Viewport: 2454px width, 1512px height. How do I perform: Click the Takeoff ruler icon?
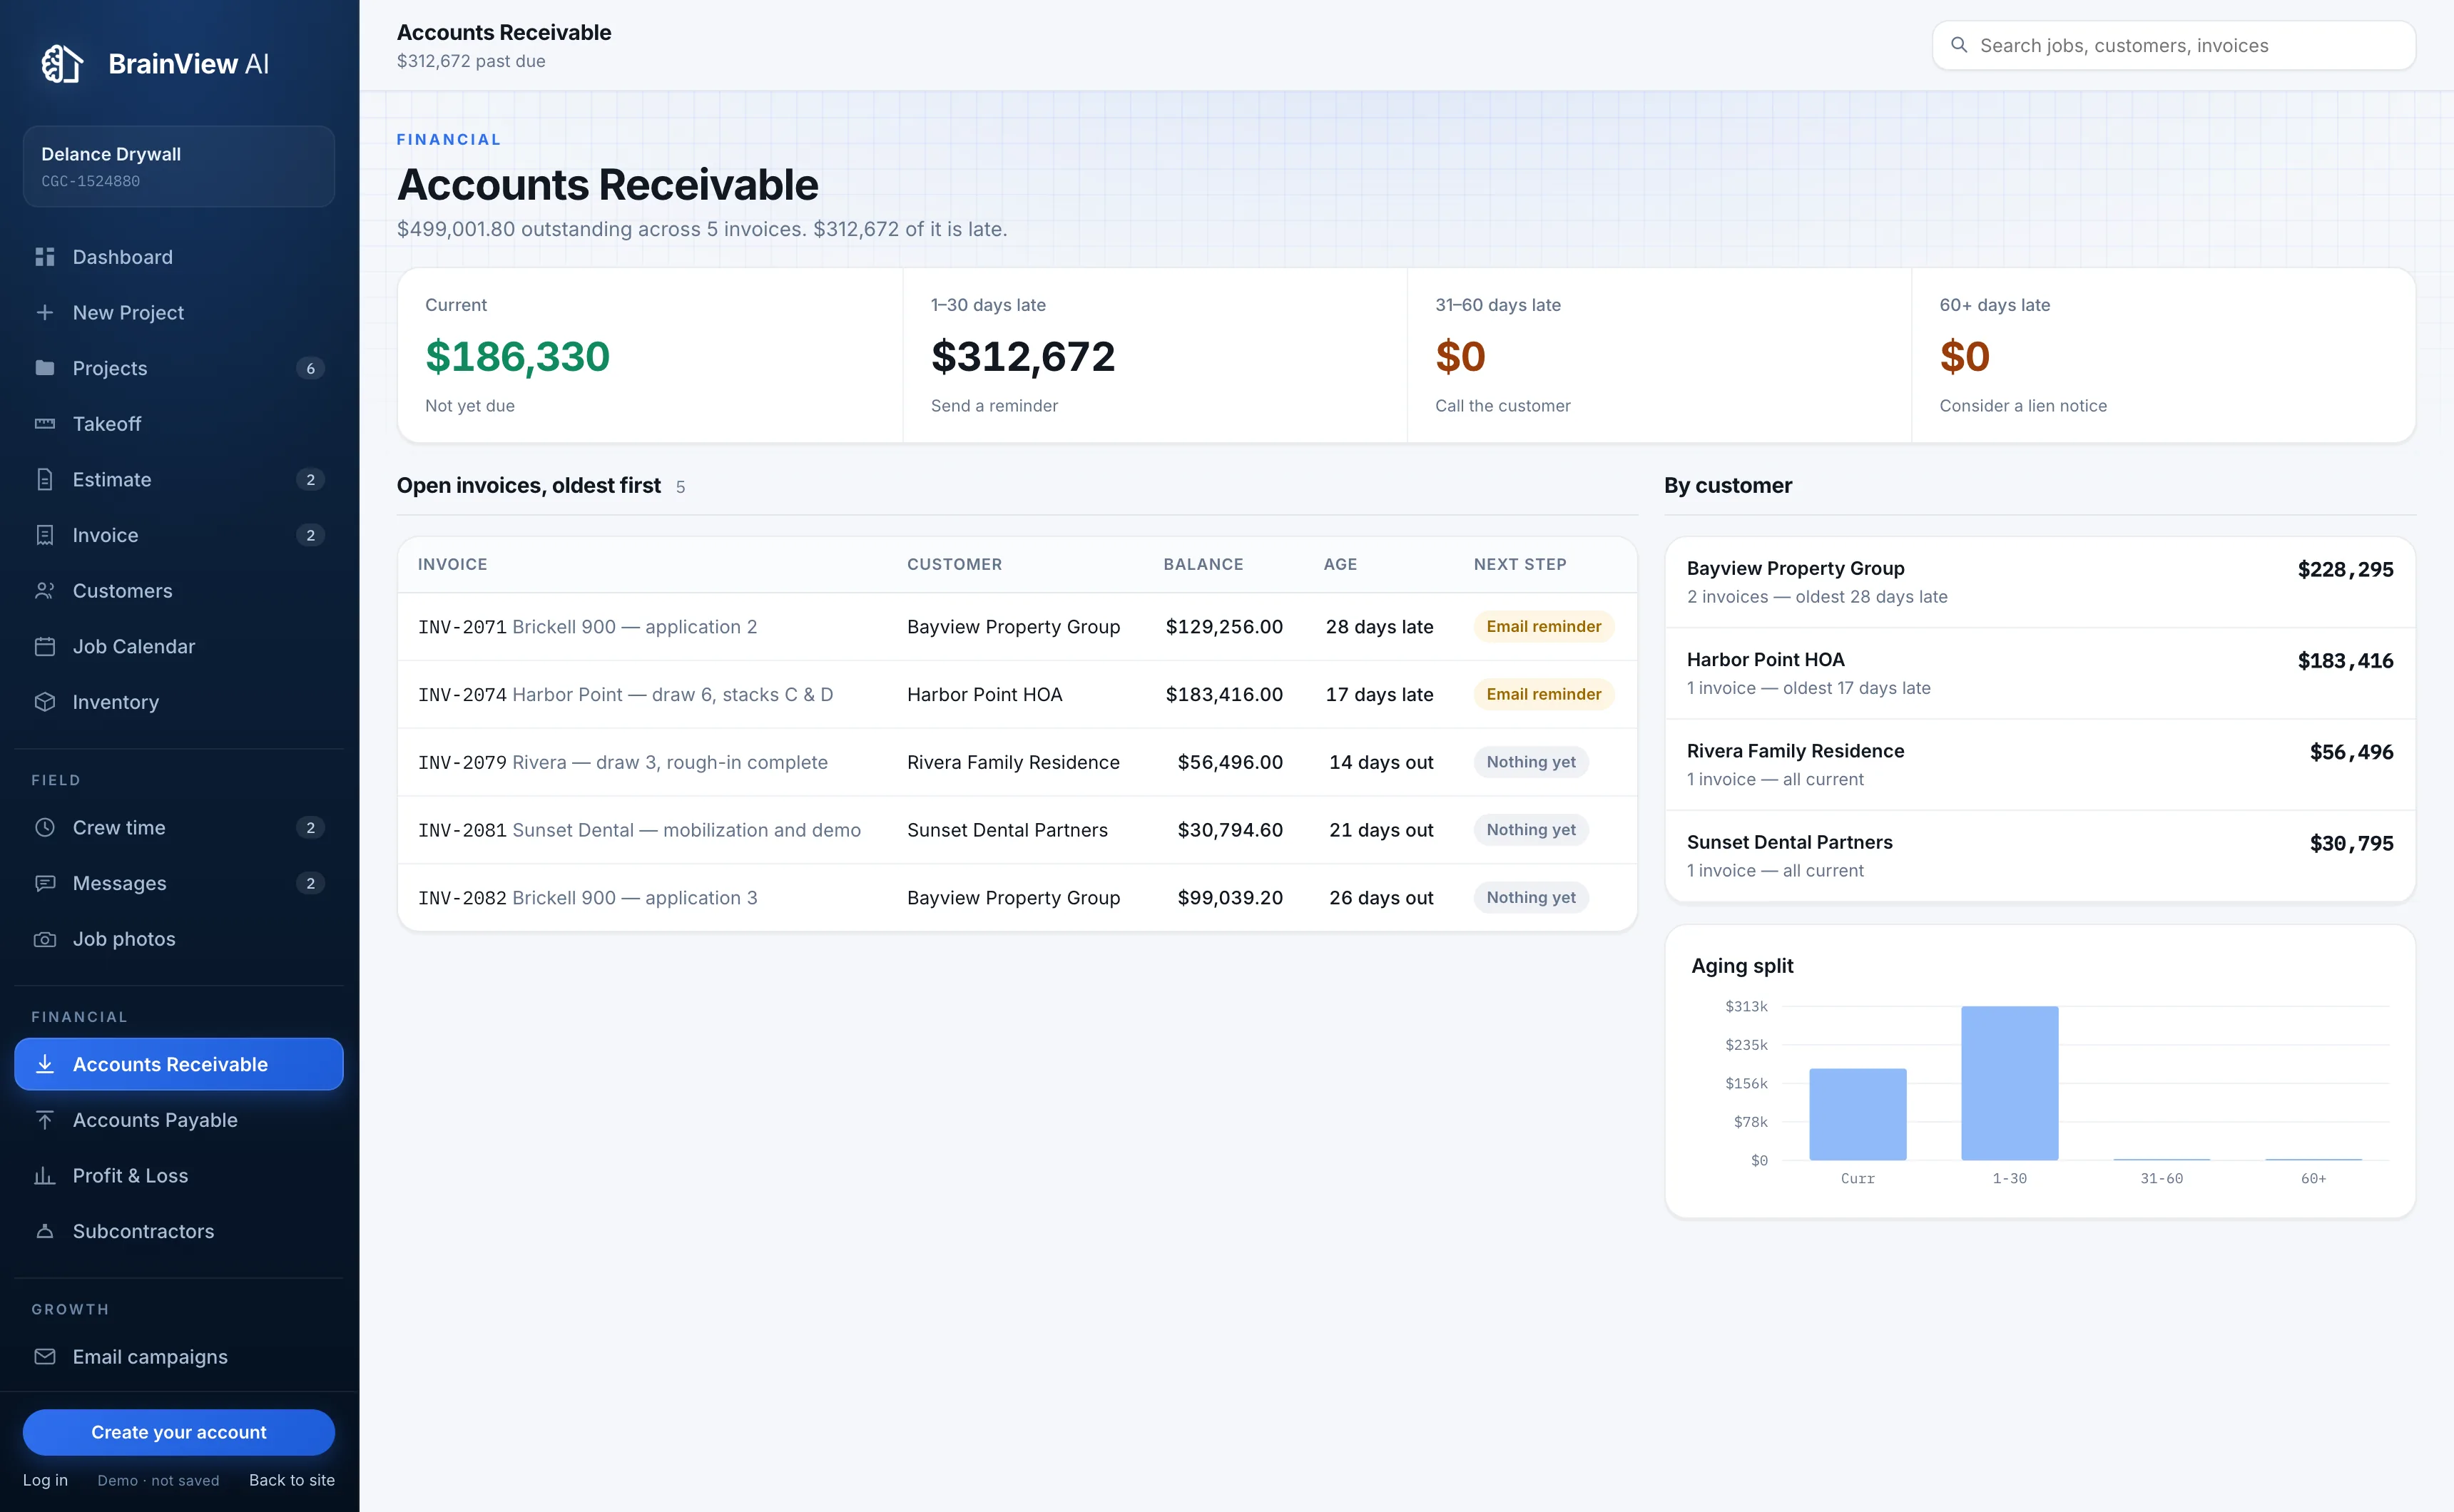(x=45, y=424)
